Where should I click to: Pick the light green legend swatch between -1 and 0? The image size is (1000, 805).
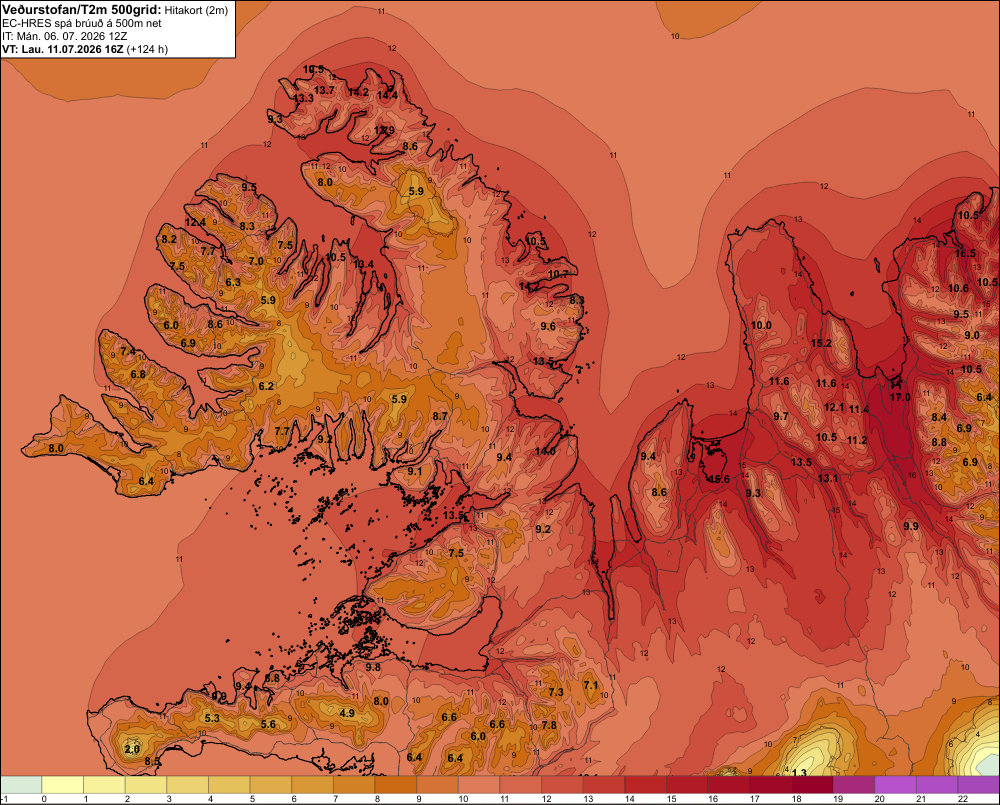tap(21, 784)
